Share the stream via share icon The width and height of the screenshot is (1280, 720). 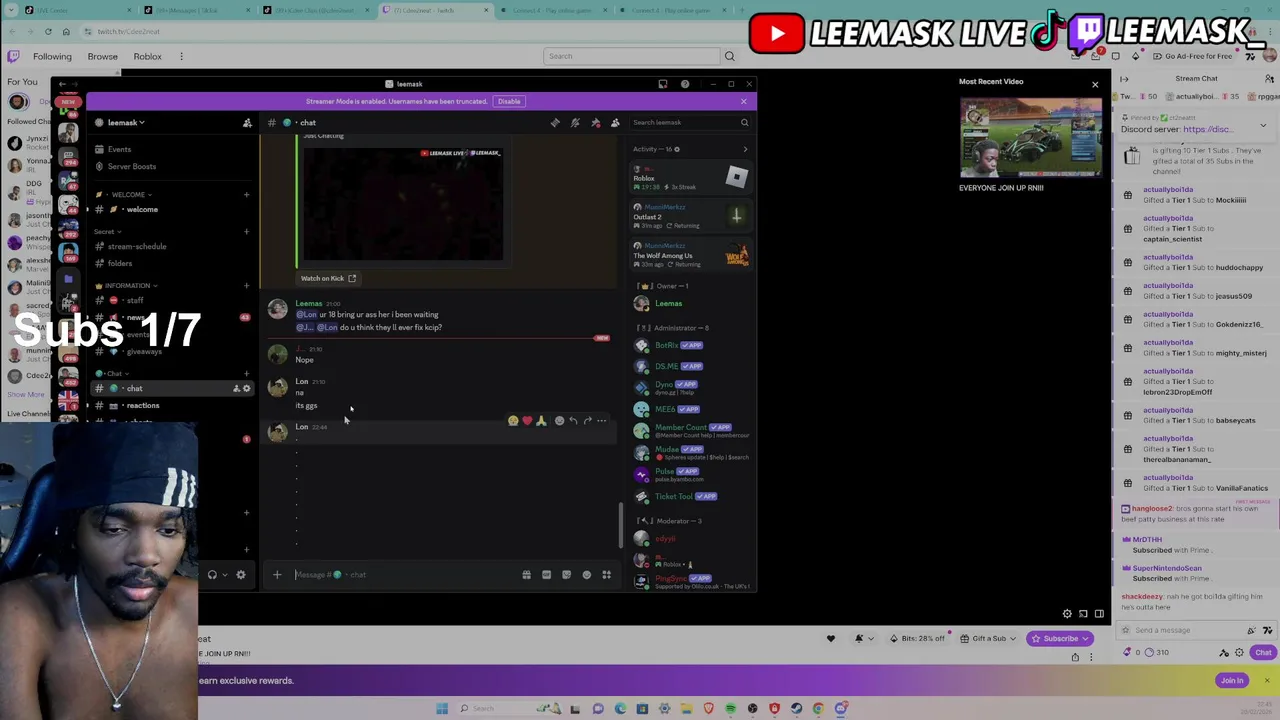click(1075, 658)
